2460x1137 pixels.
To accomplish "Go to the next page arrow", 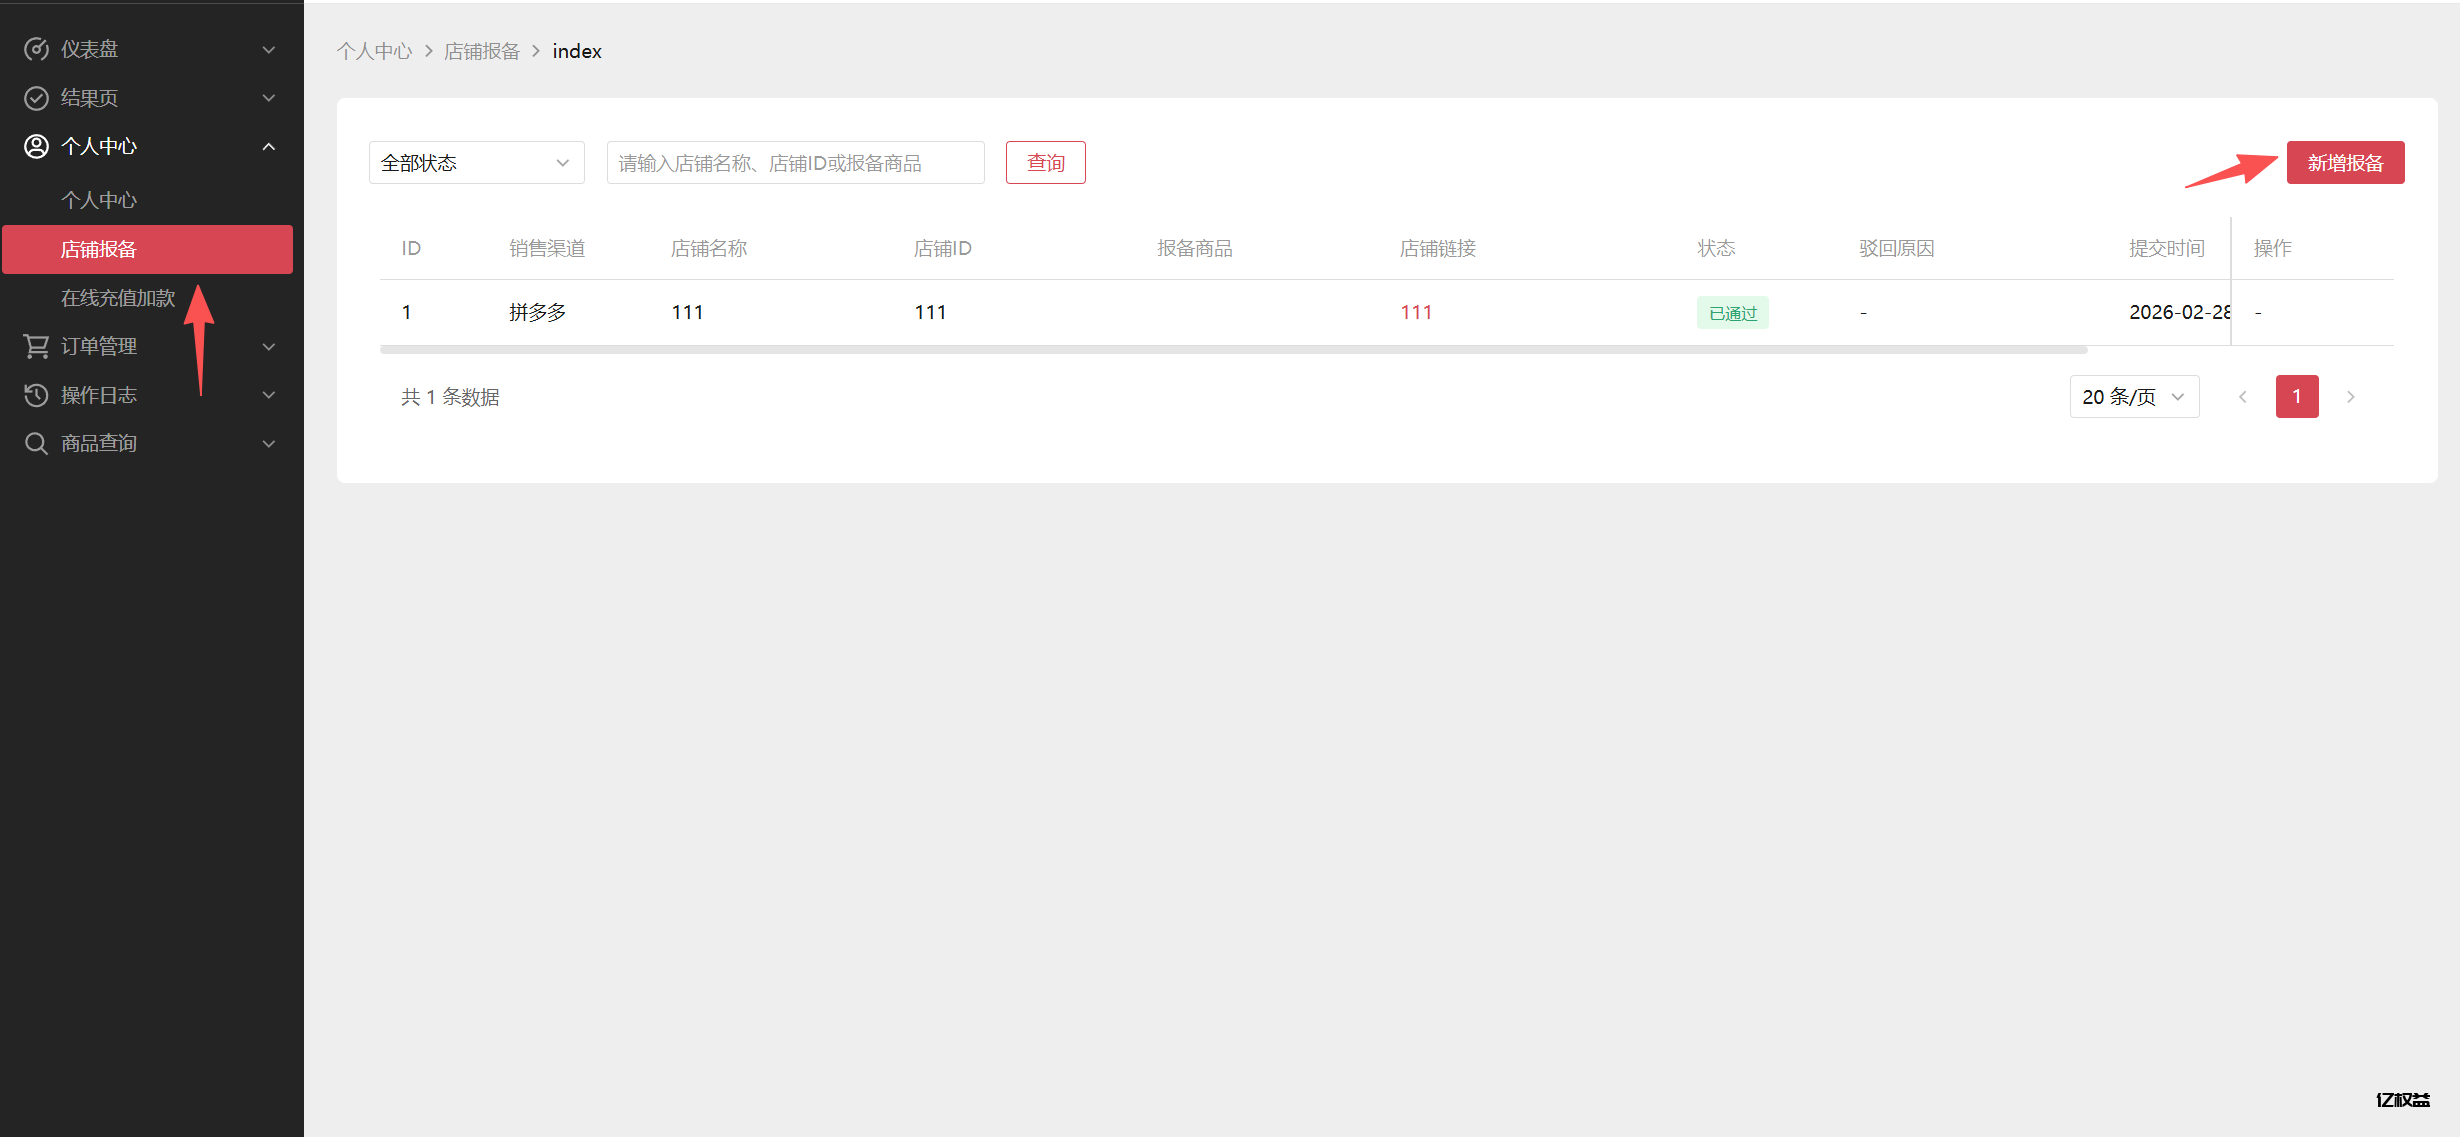I will coord(2350,397).
